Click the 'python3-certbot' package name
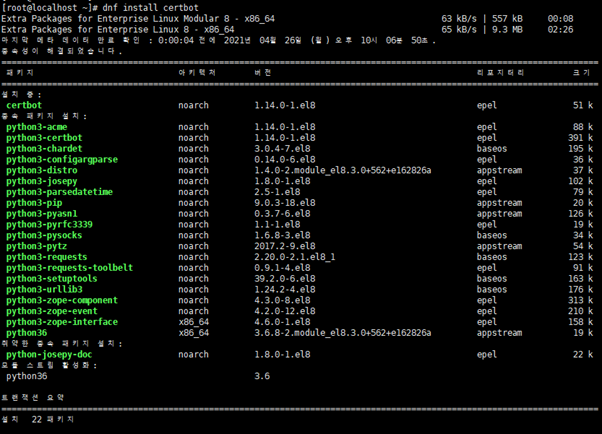The image size is (602, 434). tap(44, 138)
